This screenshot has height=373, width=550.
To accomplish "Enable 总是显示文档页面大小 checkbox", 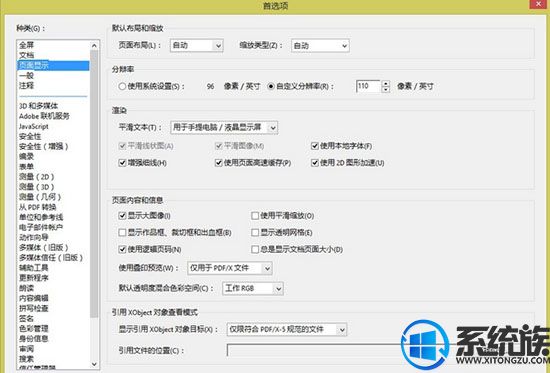I will coord(255,249).
